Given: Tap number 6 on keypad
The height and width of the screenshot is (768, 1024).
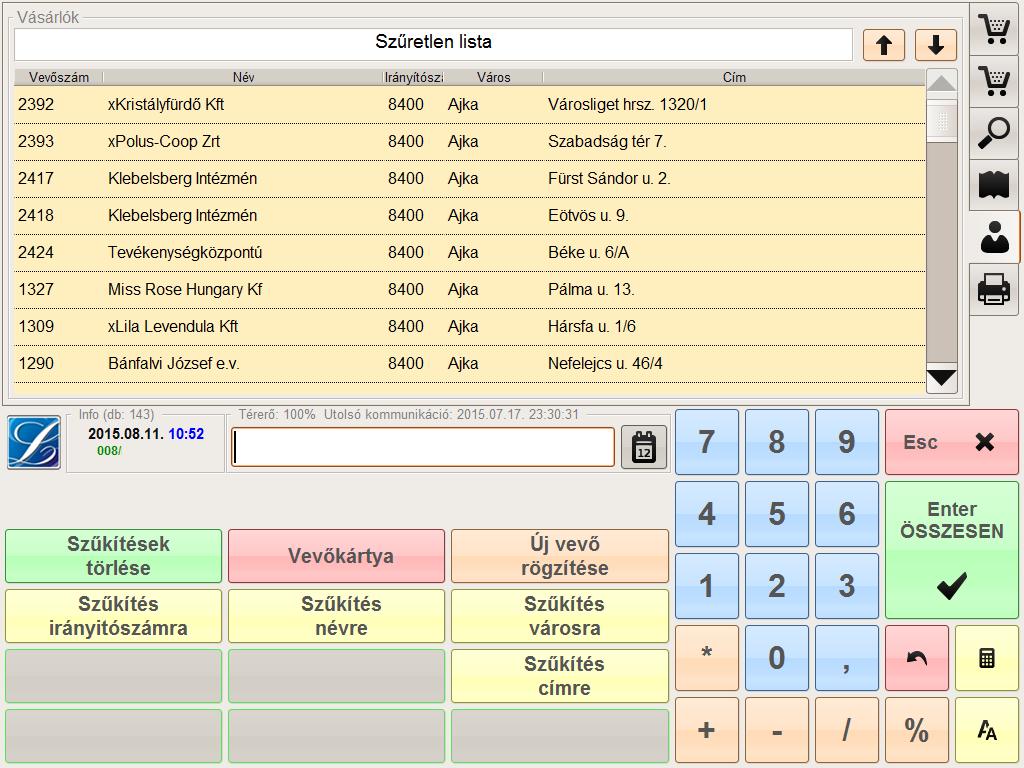Looking at the screenshot, I should pos(846,514).
